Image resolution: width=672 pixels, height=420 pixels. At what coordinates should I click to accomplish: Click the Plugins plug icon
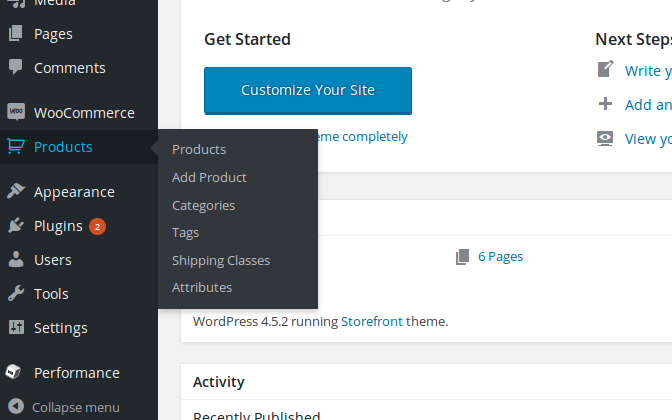[15, 226]
